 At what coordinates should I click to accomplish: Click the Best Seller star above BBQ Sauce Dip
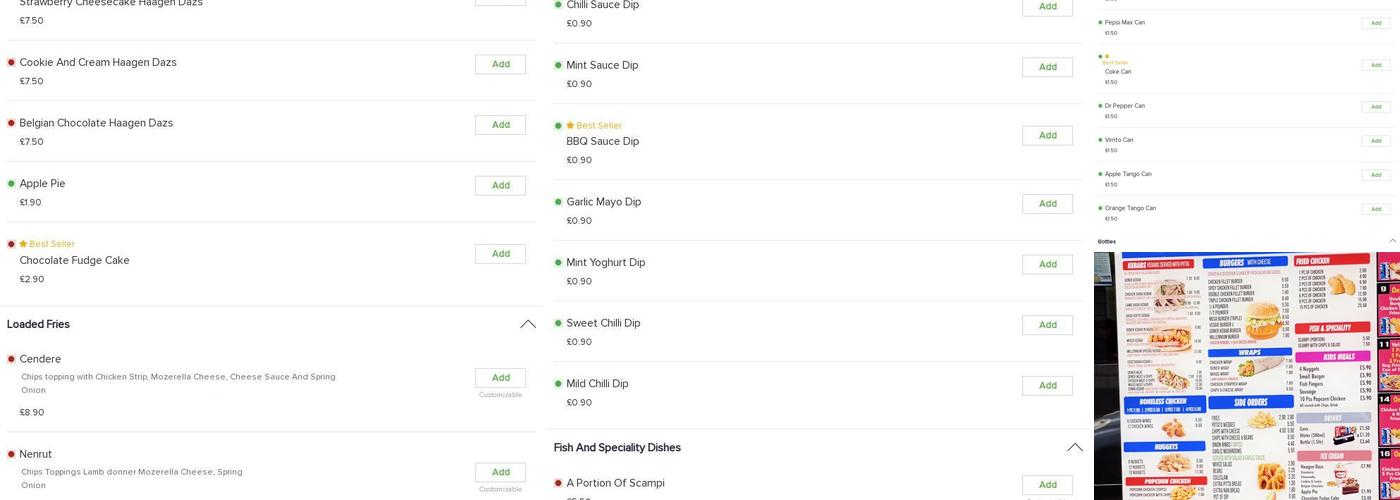(x=570, y=126)
